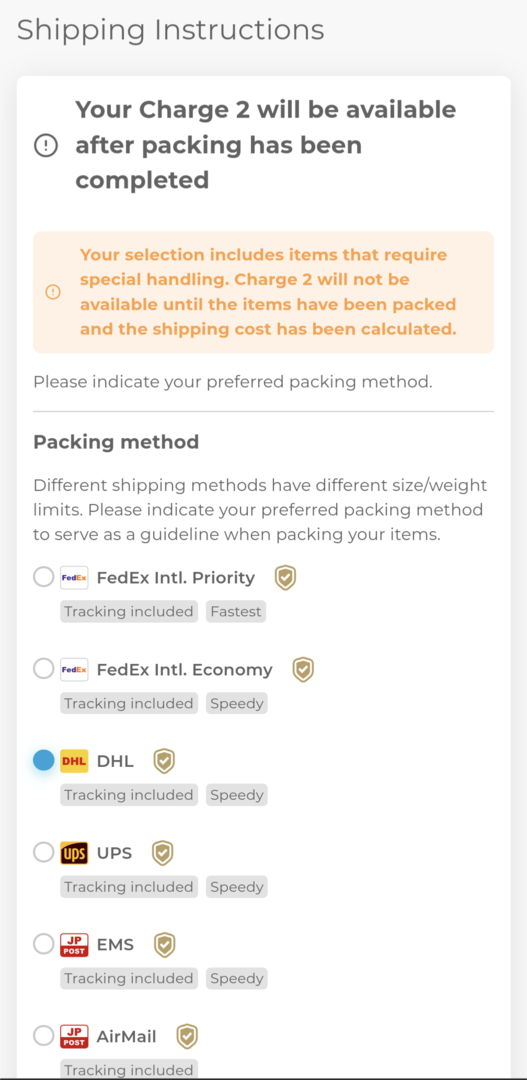Click the JP Post logo beside EMS
This screenshot has width=527, height=1080.
74,944
